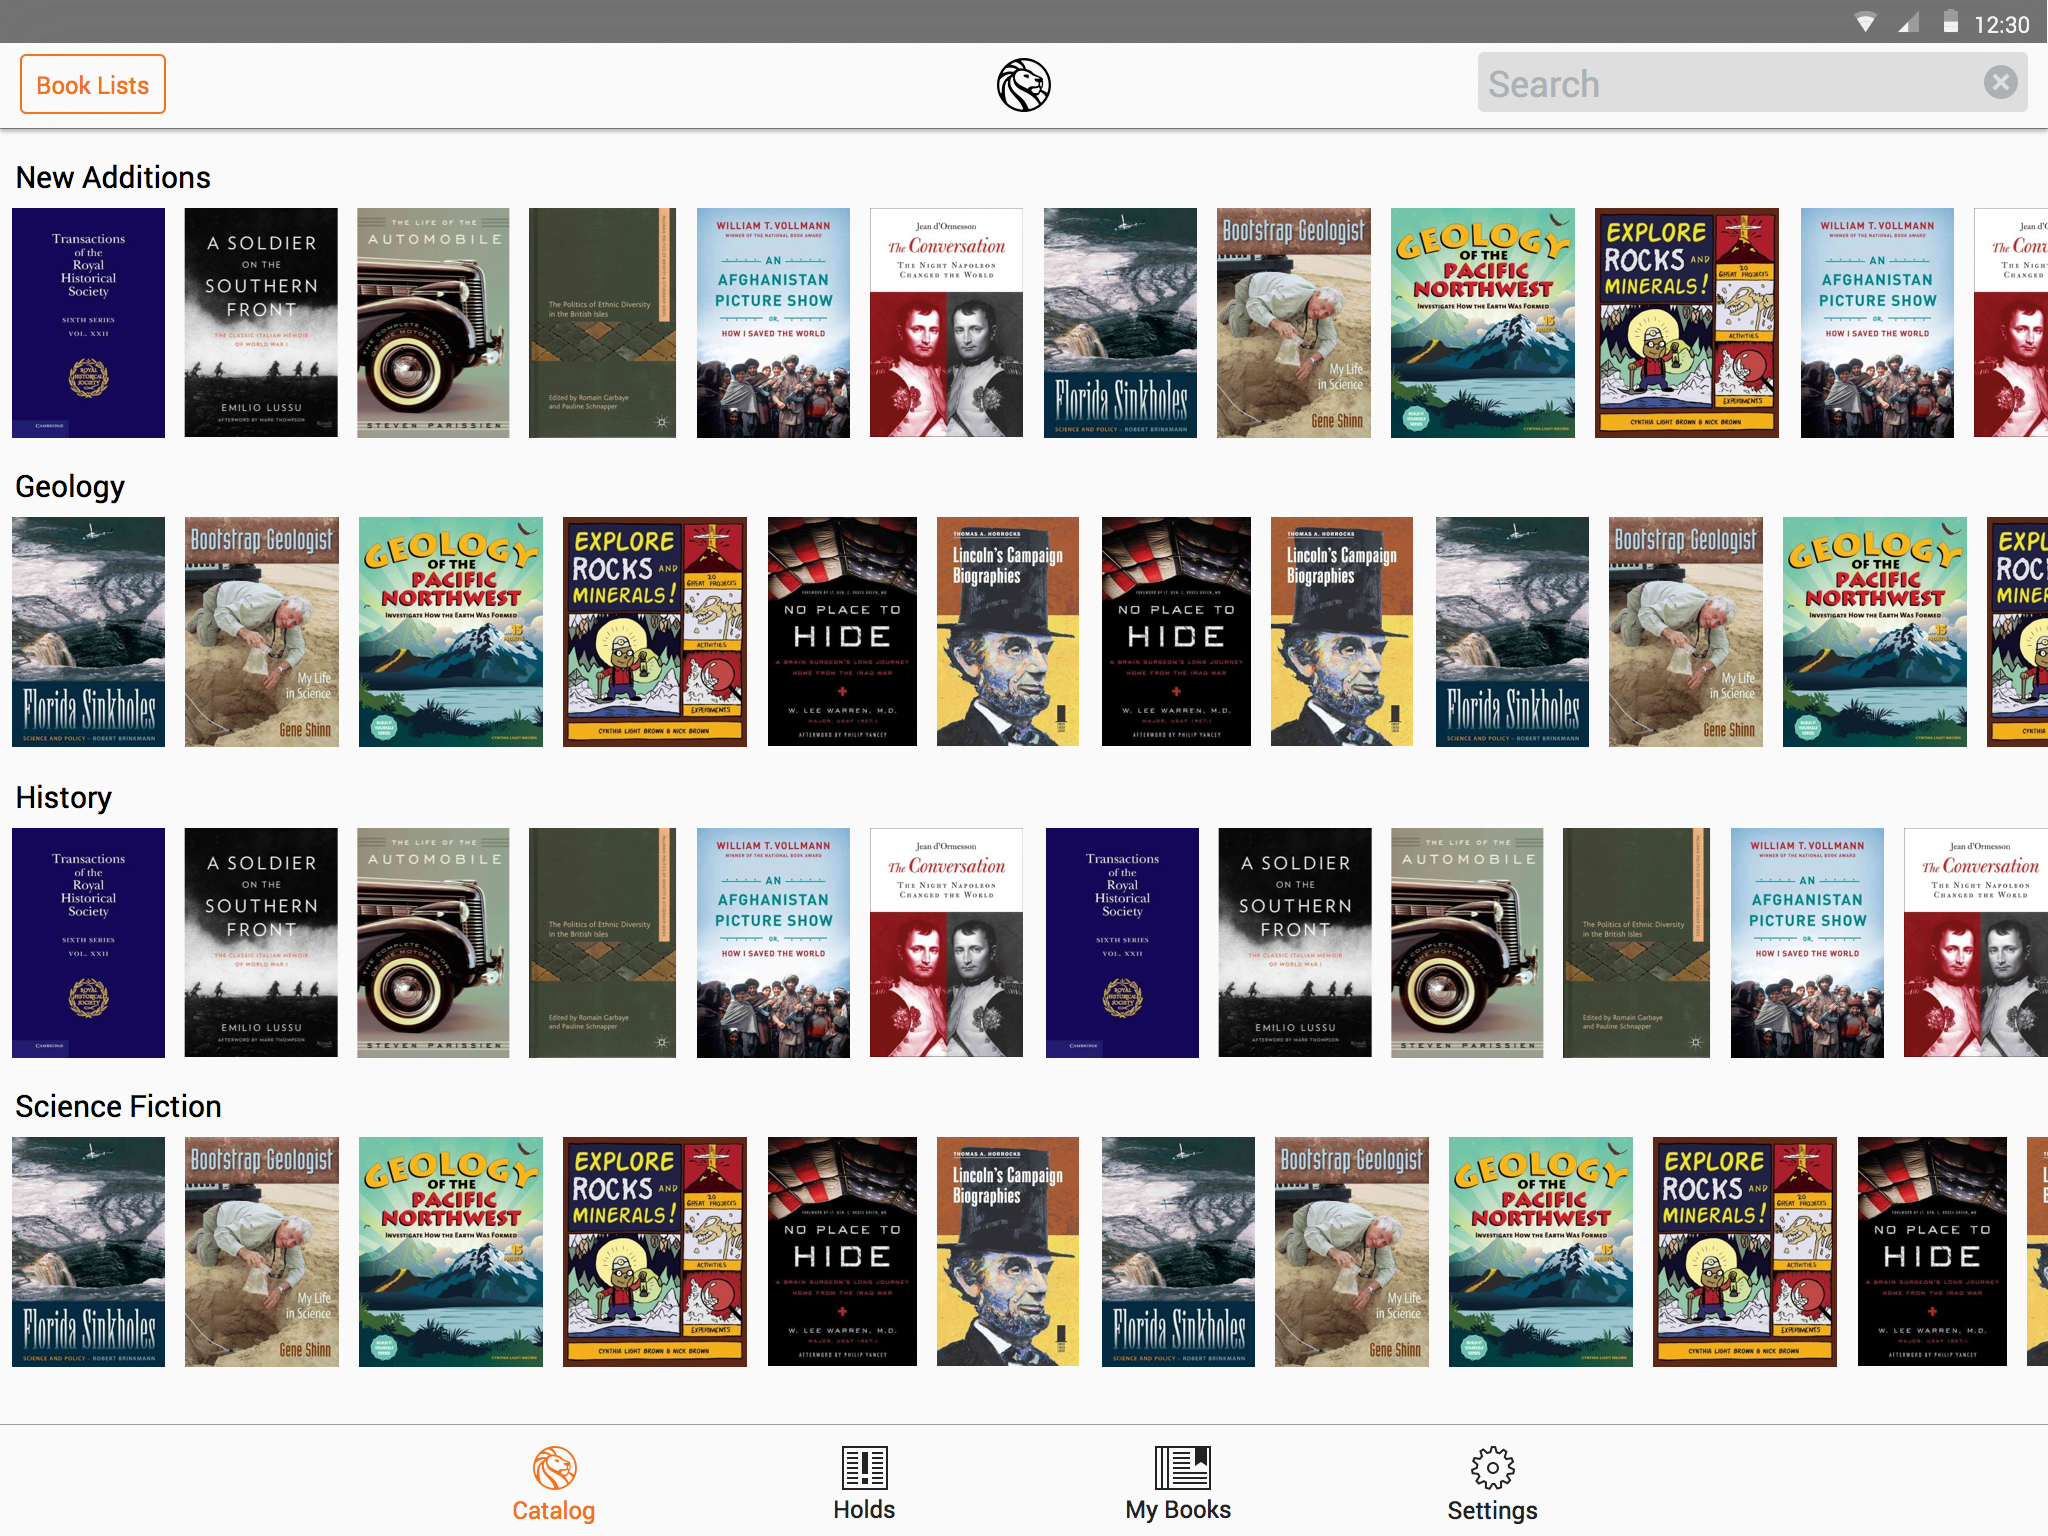2048x1536 pixels.
Task: Open the History section heading
Action: (64, 798)
